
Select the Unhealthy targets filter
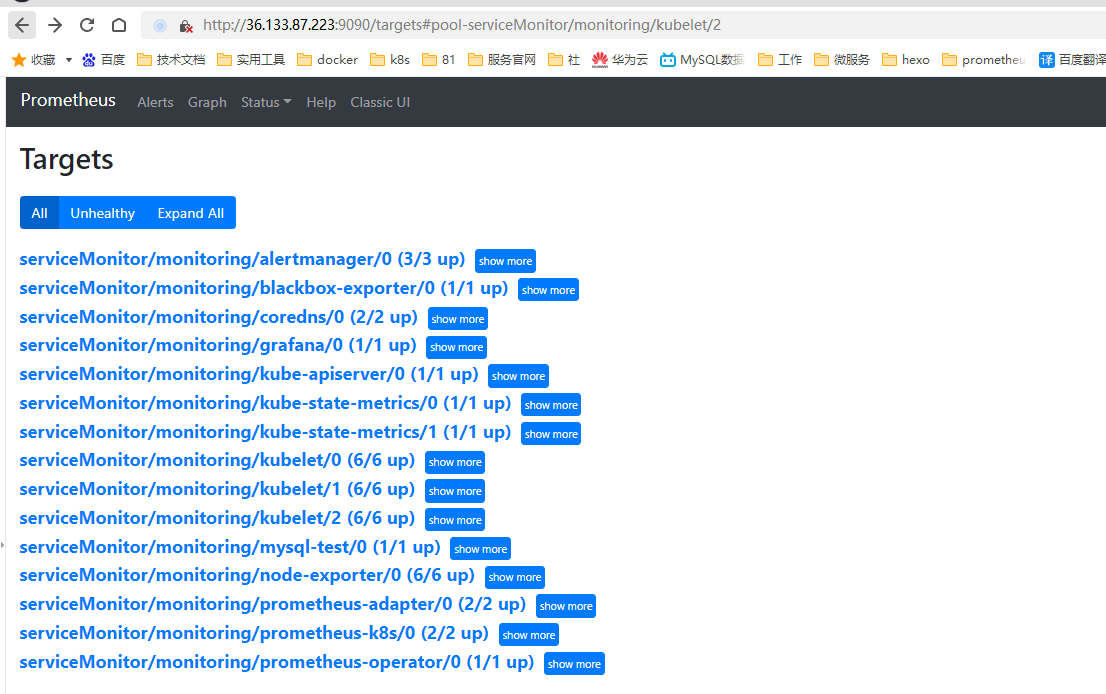tap(102, 213)
